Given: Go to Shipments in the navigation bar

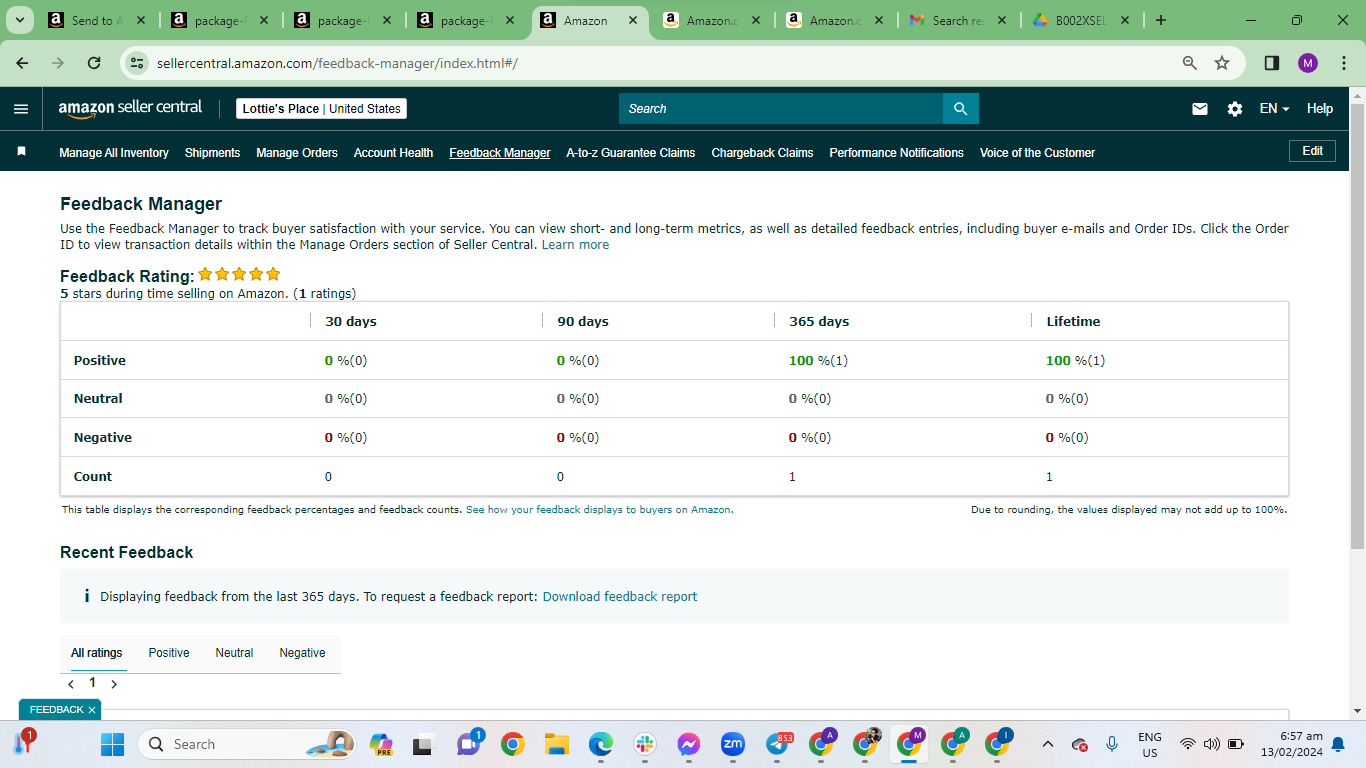Looking at the screenshot, I should click(212, 153).
